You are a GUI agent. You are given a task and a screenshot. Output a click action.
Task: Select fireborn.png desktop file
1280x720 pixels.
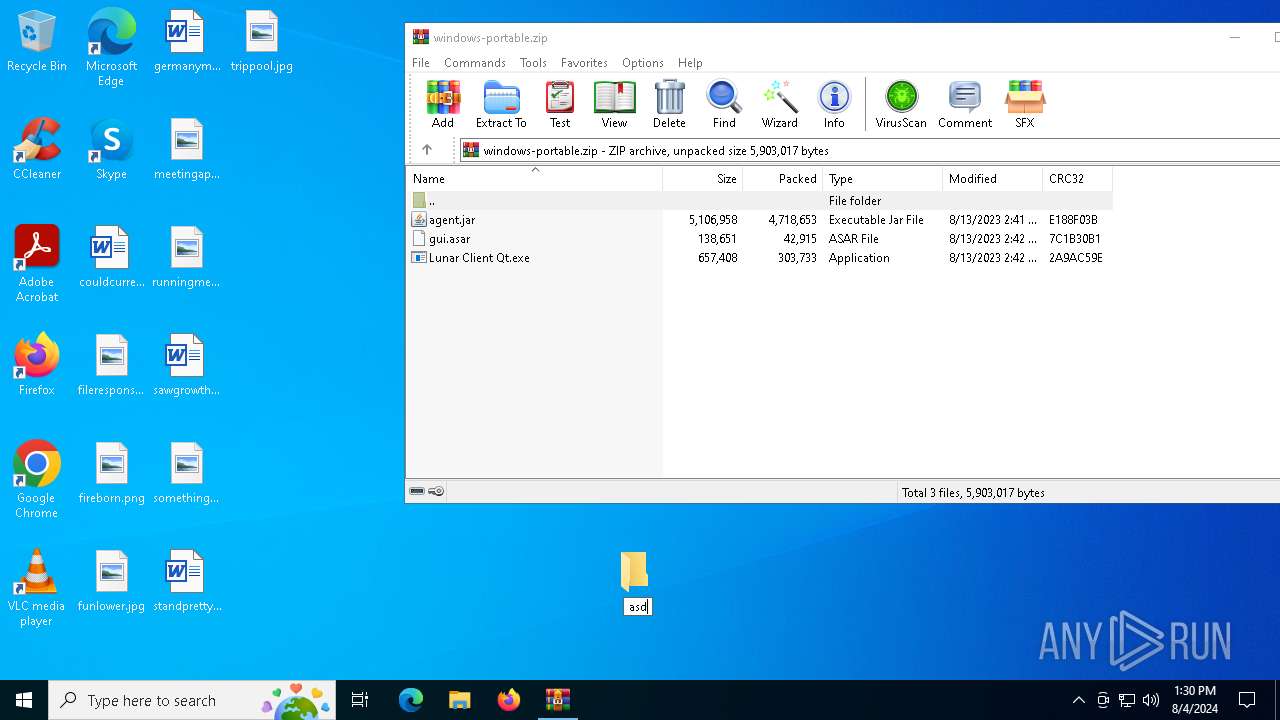pos(111,473)
